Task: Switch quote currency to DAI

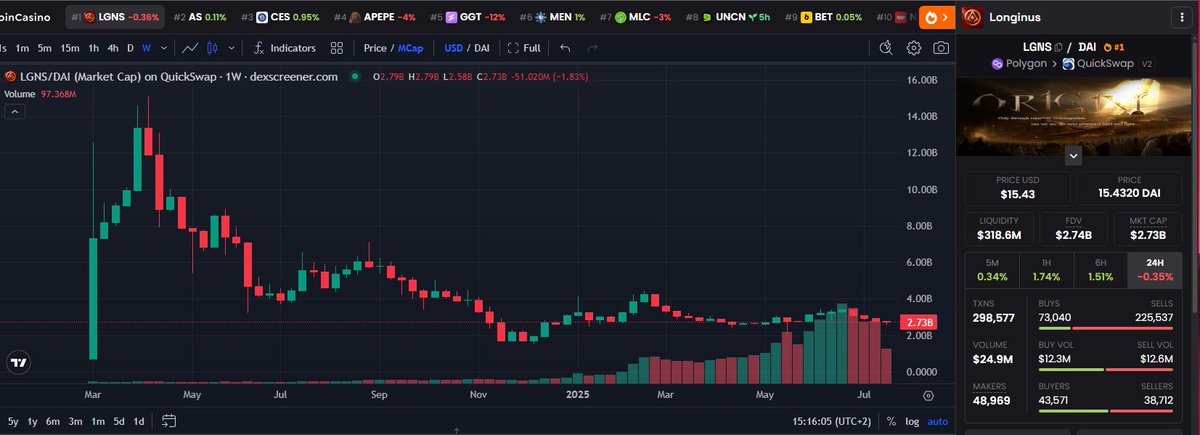Action: 482,48
